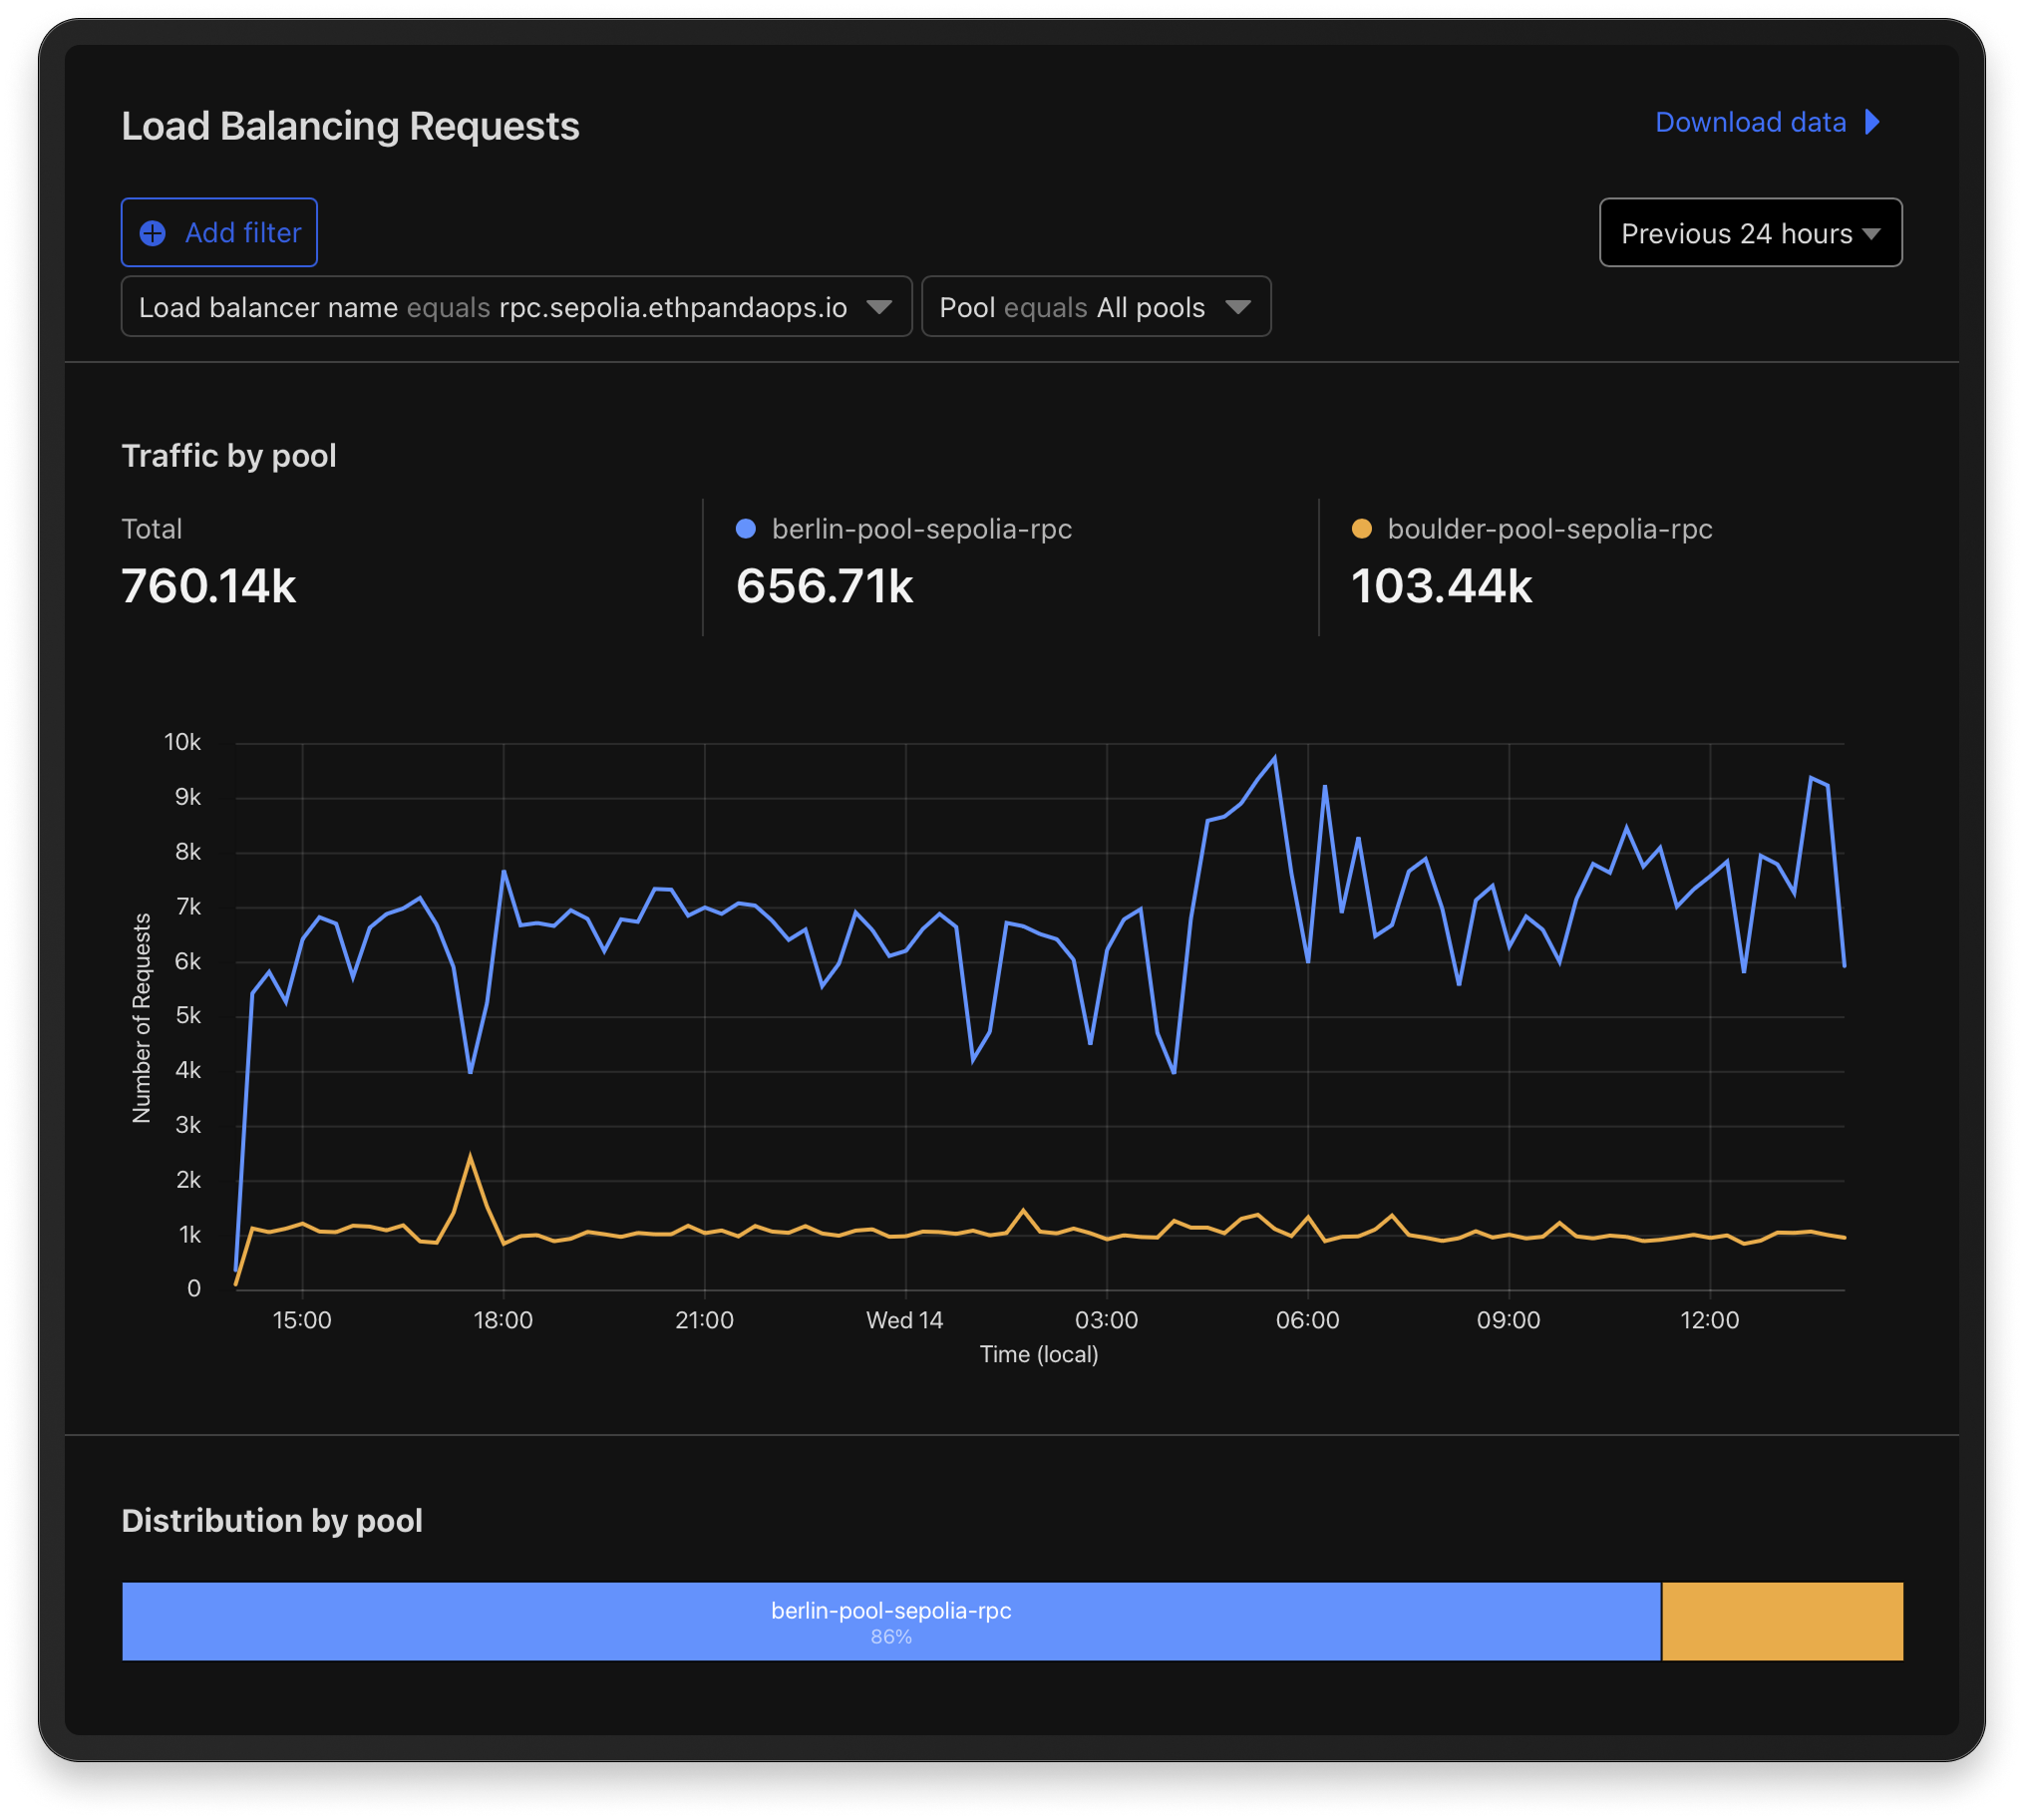This screenshot has height=1820, width=2024.
Task: Toggle boulder-pool-sepolia-rpc series visibility in legend
Action: pos(1550,529)
